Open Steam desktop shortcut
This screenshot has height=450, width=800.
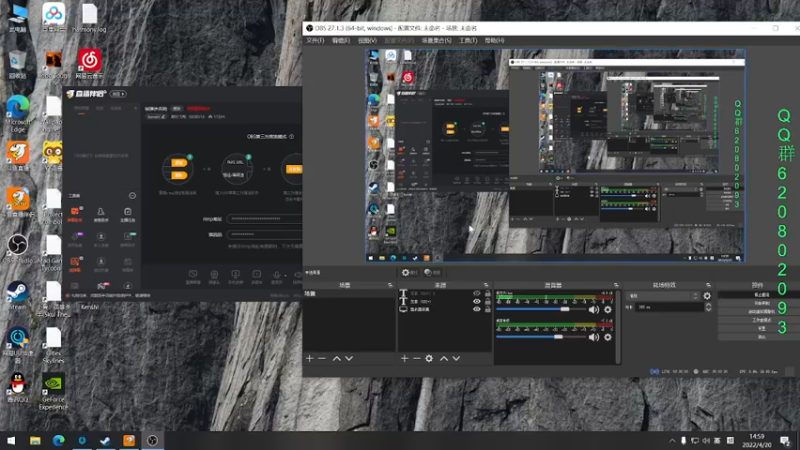click(18, 295)
